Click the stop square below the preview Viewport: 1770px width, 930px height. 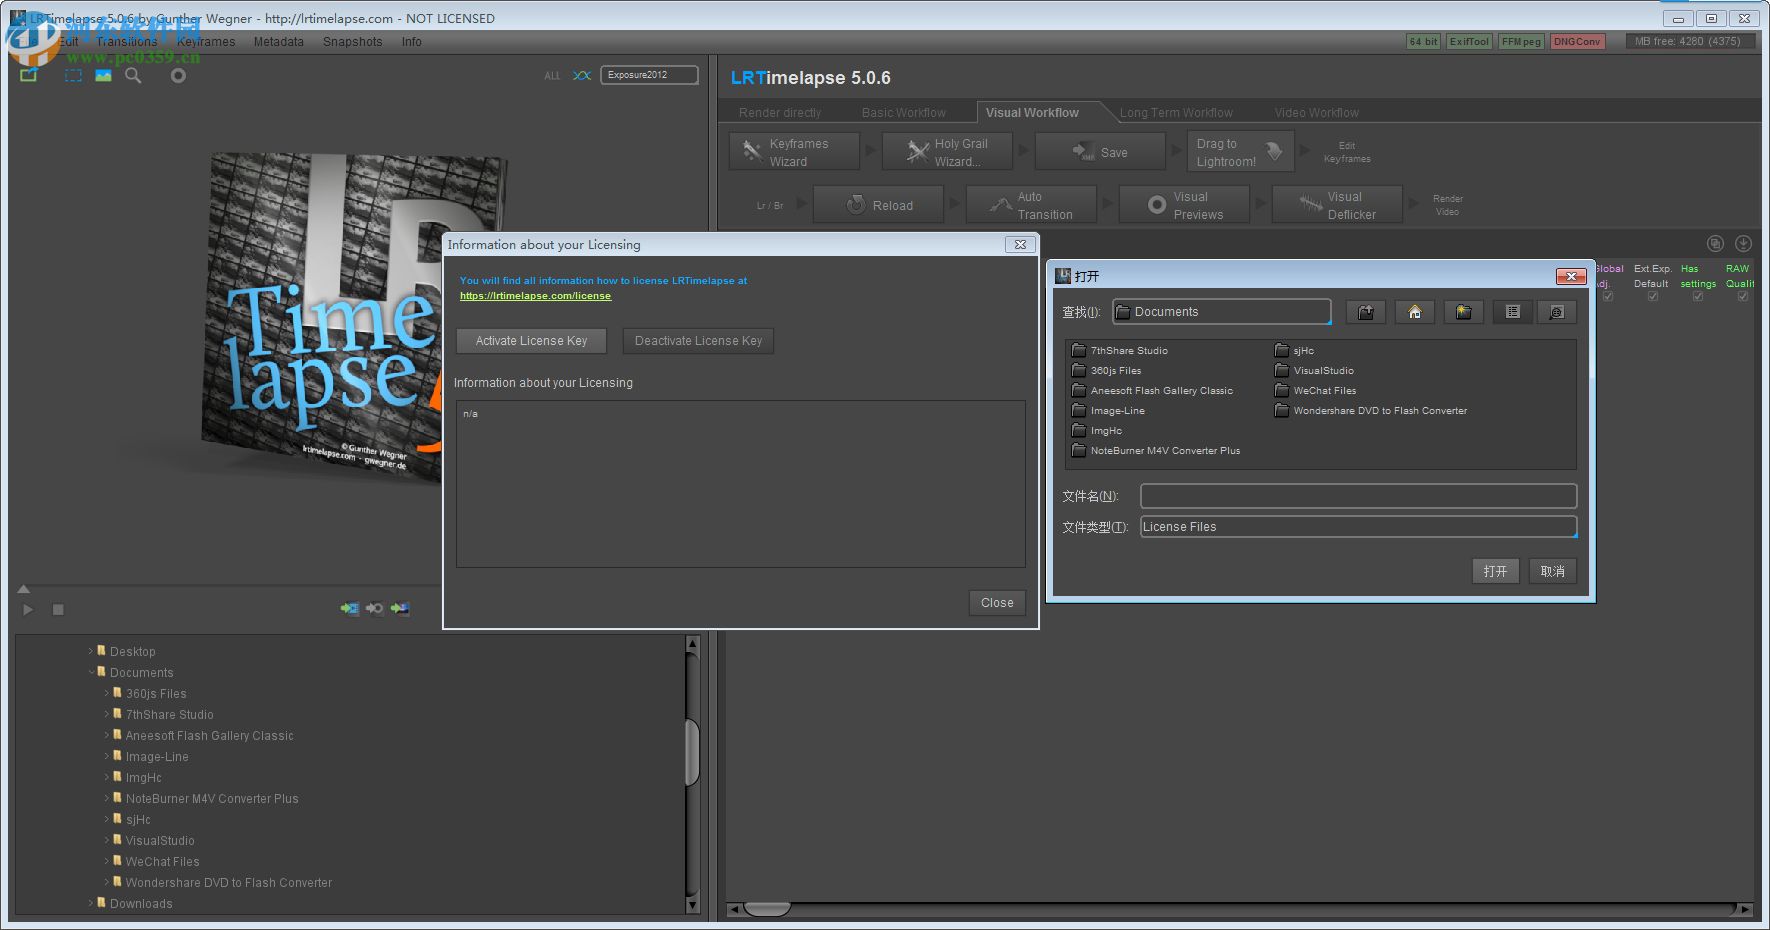(x=58, y=609)
